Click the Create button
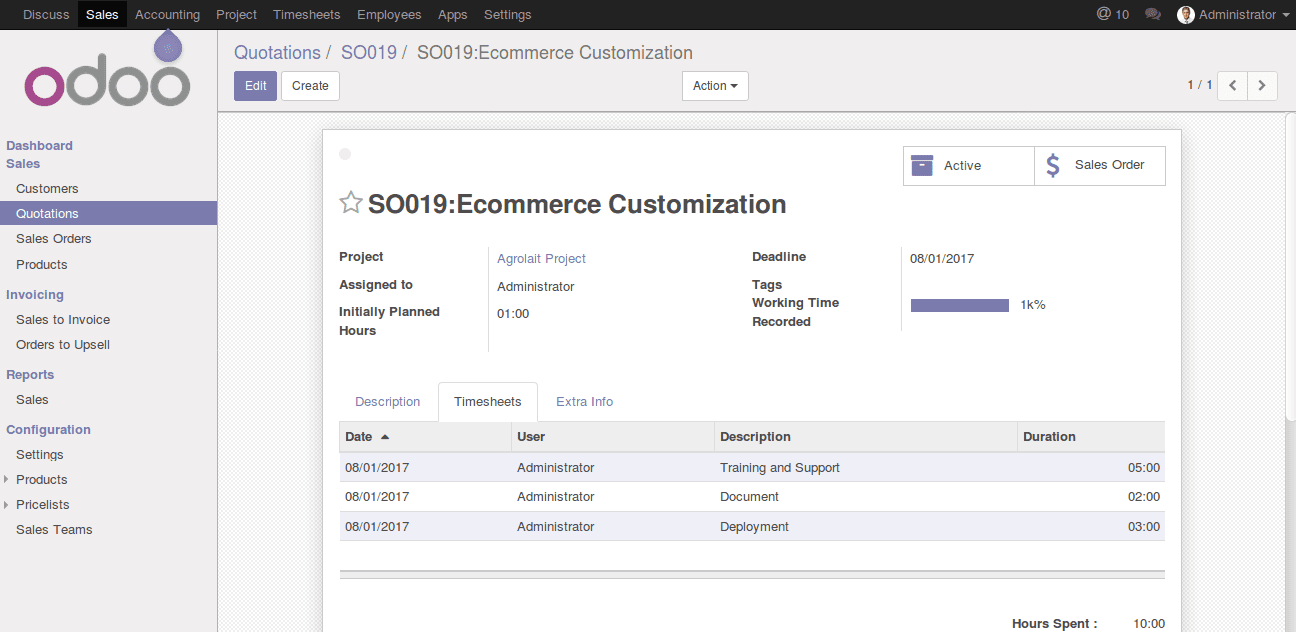Screen dimensions: 1296x632 (310, 86)
